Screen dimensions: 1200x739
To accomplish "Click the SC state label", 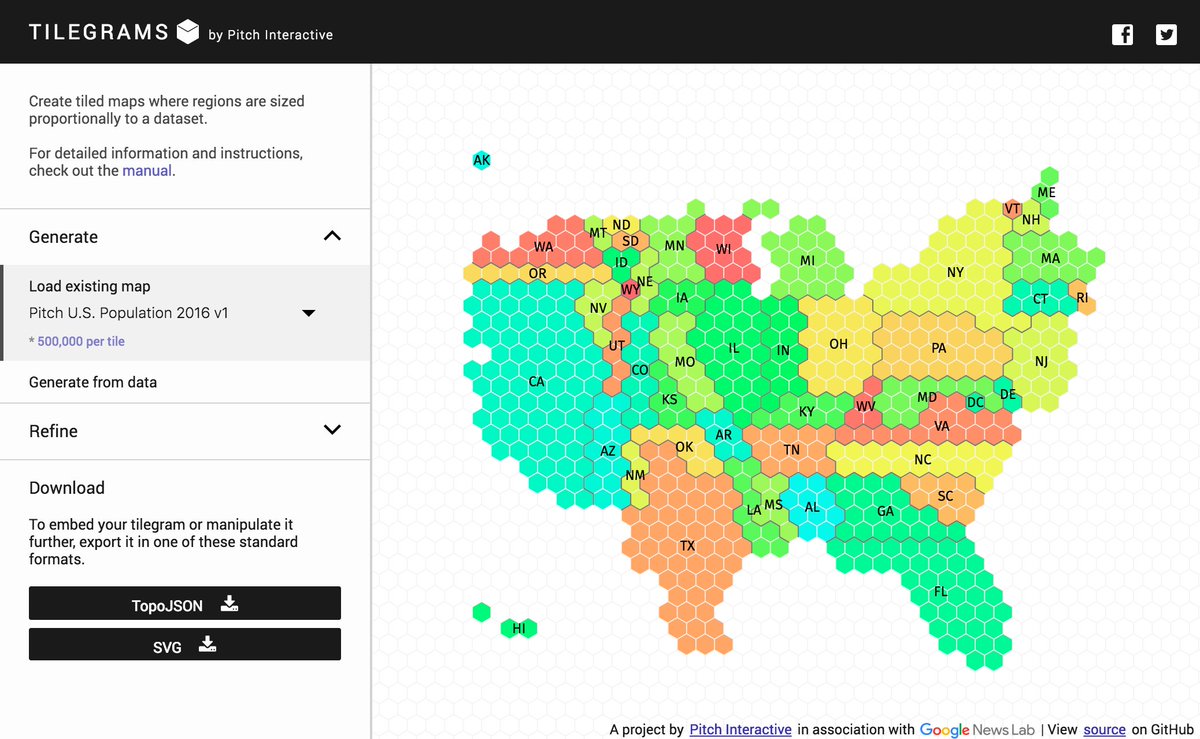I will click(946, 497).
